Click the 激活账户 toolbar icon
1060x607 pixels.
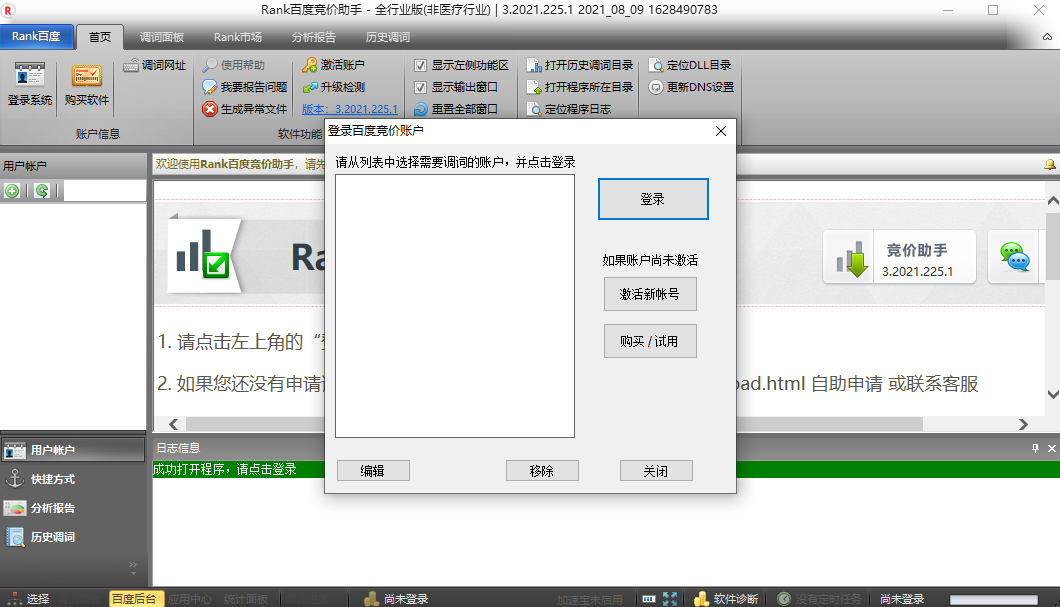pos(335,65)
